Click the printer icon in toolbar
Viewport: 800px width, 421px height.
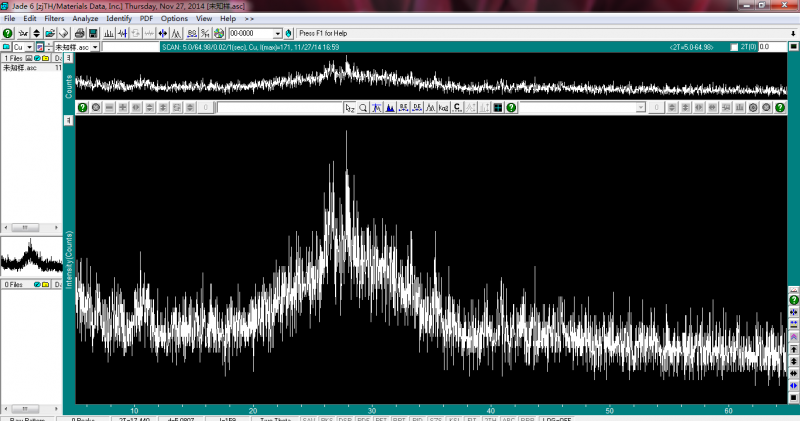pos(78,33)
